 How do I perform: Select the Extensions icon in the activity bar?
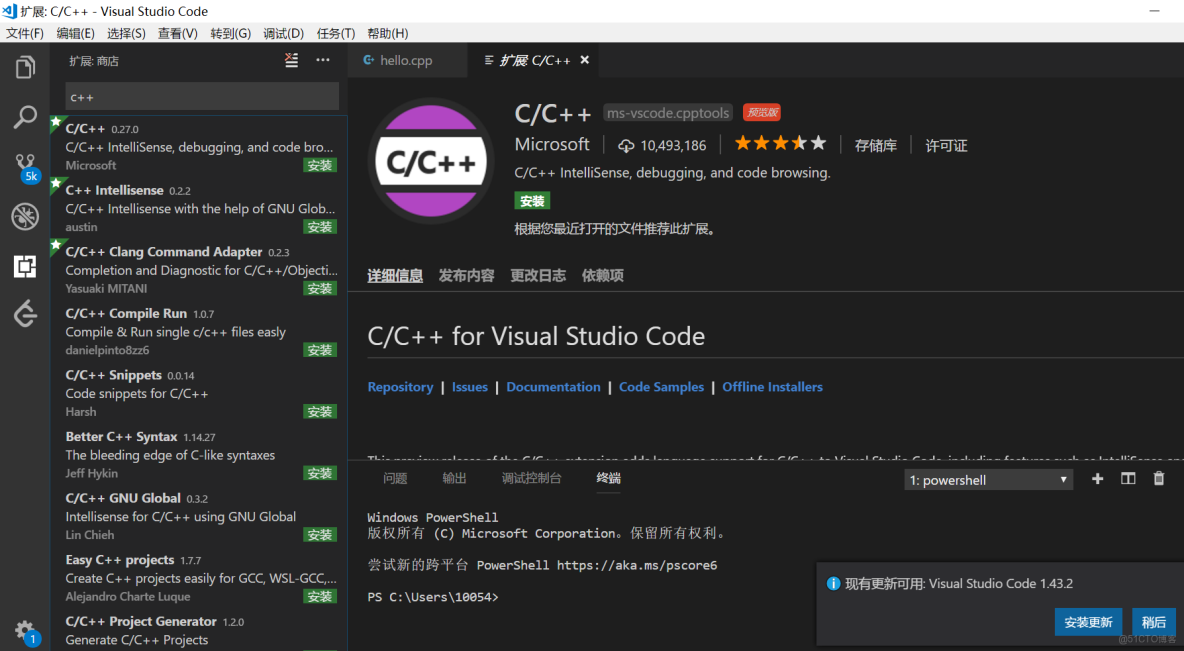[24, 266]
